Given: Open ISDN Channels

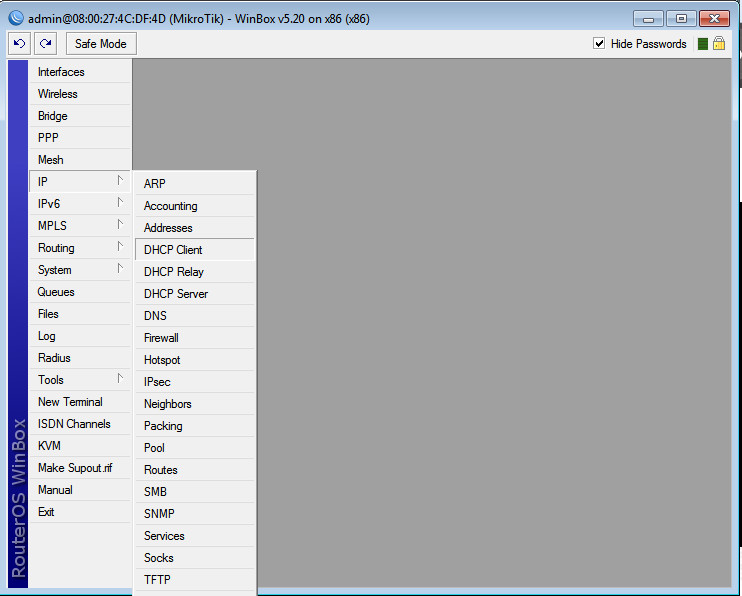Looking at the screenshot, I should [x=80, y=424].
